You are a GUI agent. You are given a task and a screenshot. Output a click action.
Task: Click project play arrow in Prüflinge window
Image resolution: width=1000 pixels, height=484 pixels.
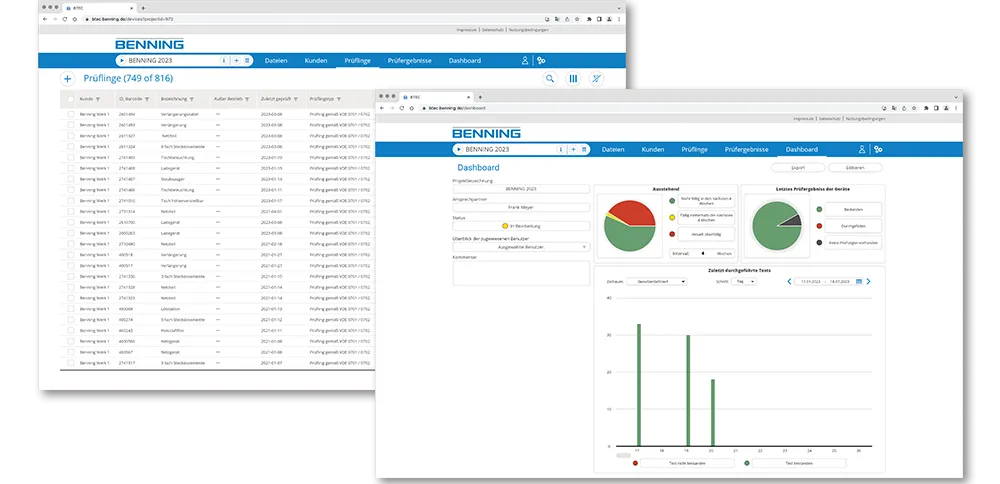pyautogui.click(x=122, y=61)
